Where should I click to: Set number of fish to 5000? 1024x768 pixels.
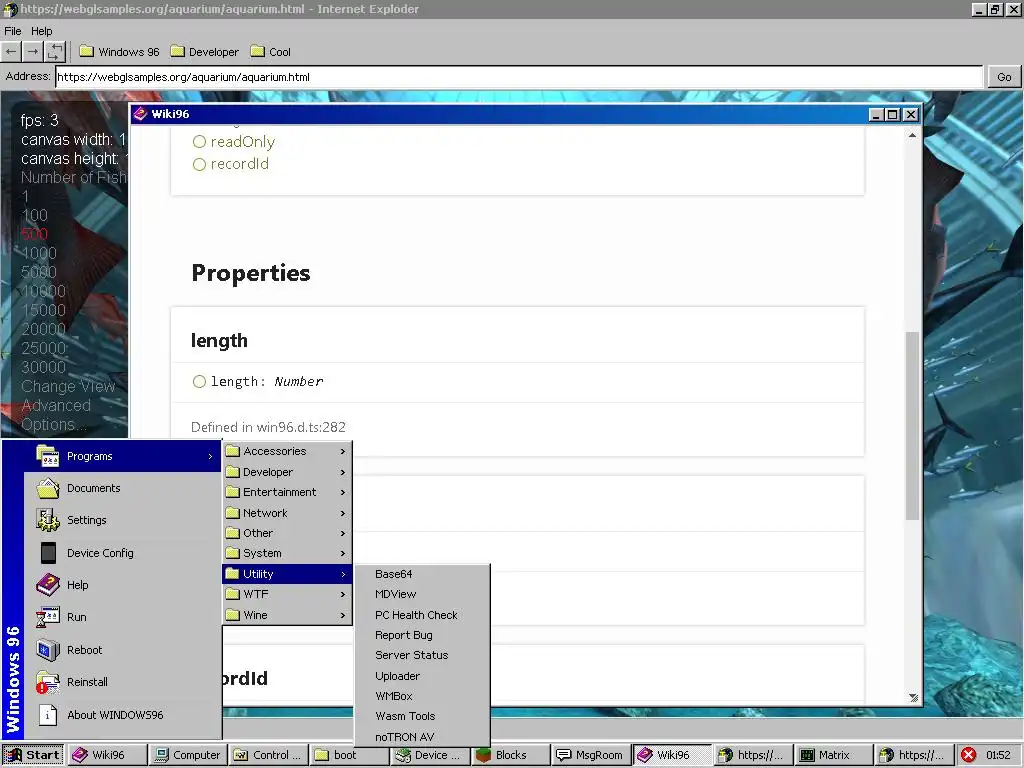click(x=39, y=272)
